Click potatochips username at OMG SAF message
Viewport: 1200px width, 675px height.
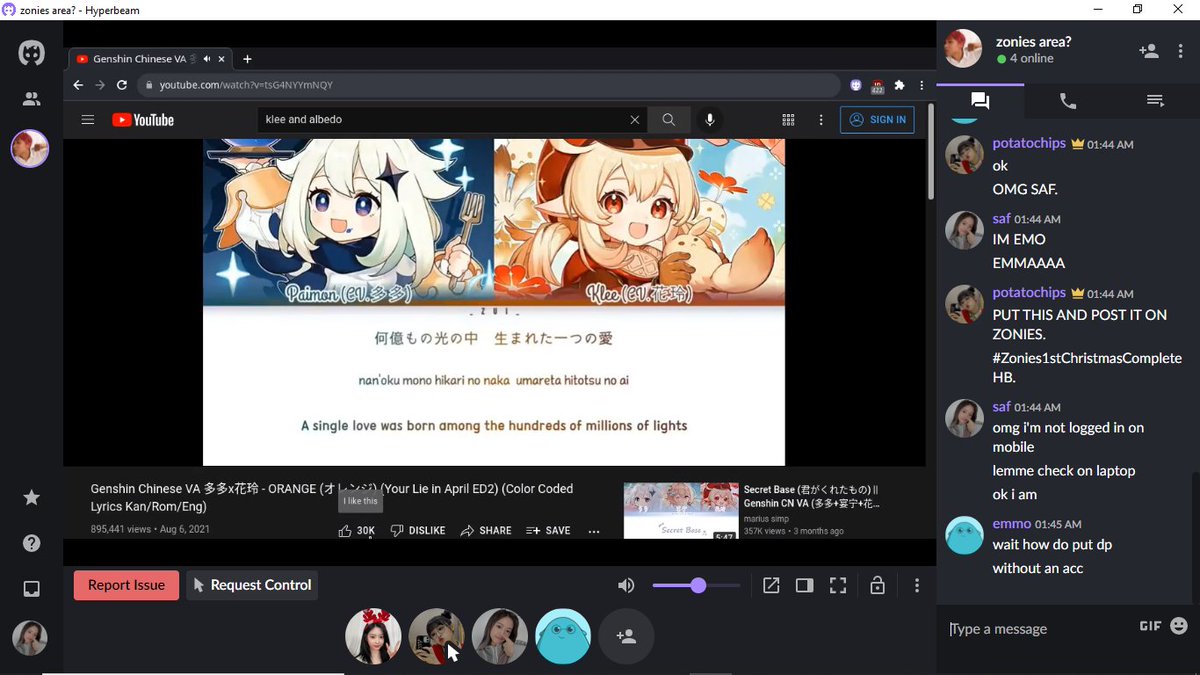tap(1029, 143)
